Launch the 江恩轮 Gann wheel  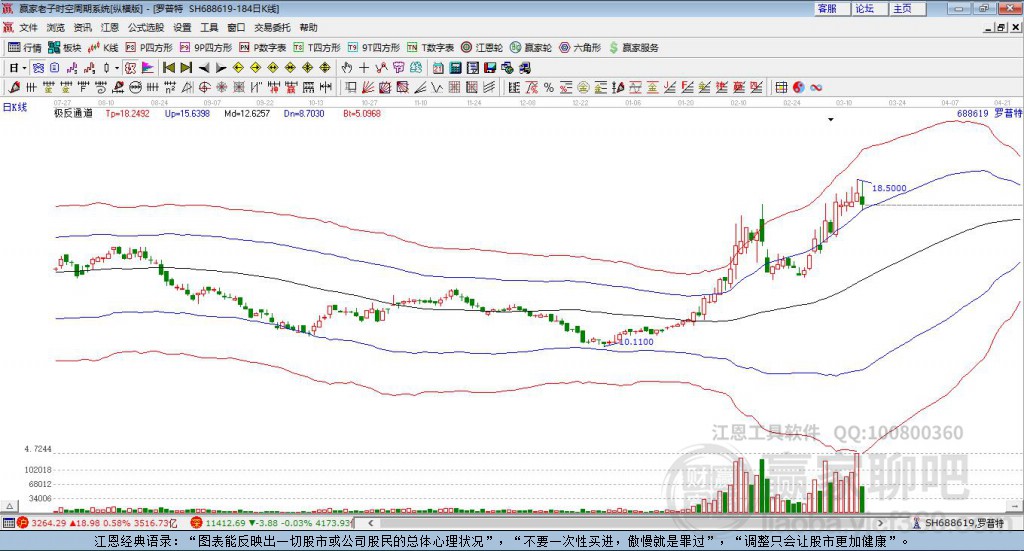coord(481,48)
